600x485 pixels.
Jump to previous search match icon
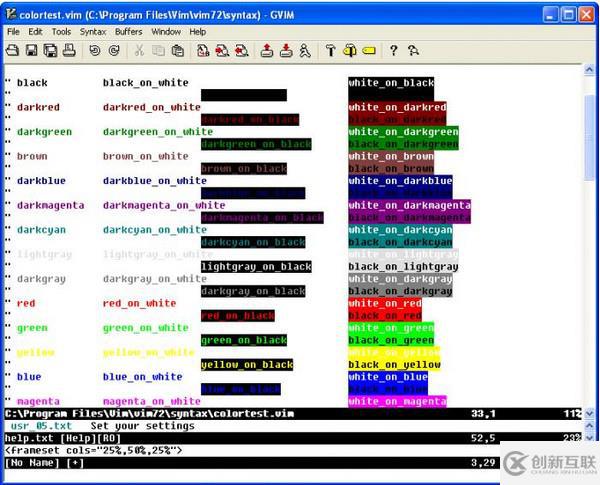pyautogui.click(x=241, y=51)
